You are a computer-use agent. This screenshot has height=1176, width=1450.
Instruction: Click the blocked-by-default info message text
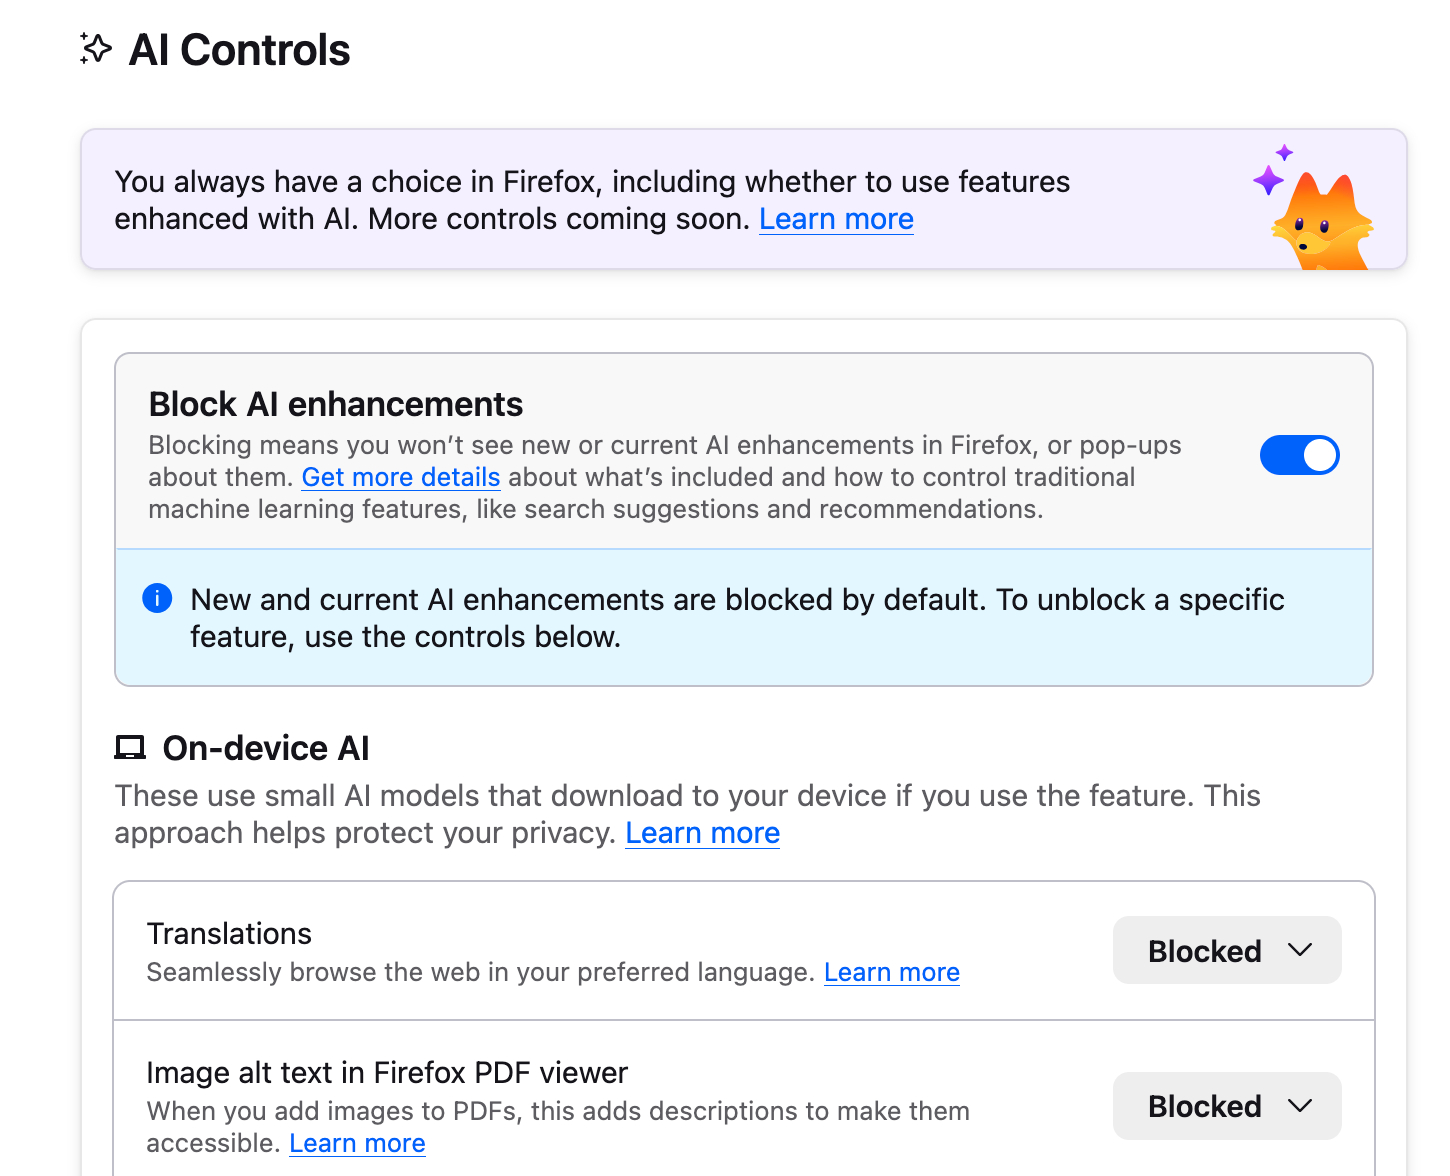coord(737,618)
